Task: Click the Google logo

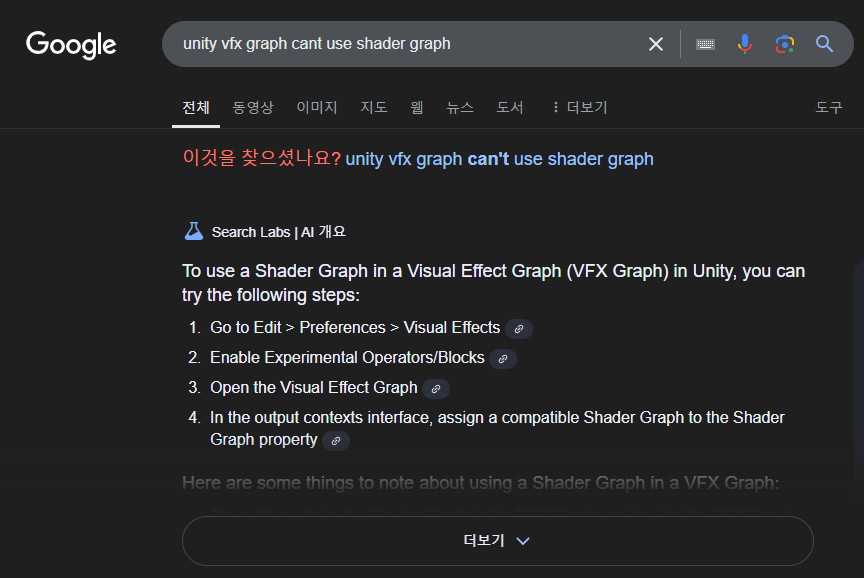Action: tap(71, 45)
